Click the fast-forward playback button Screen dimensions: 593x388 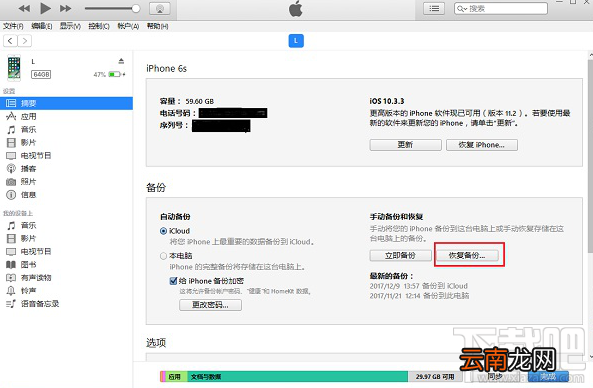click(x=65, y=8)
